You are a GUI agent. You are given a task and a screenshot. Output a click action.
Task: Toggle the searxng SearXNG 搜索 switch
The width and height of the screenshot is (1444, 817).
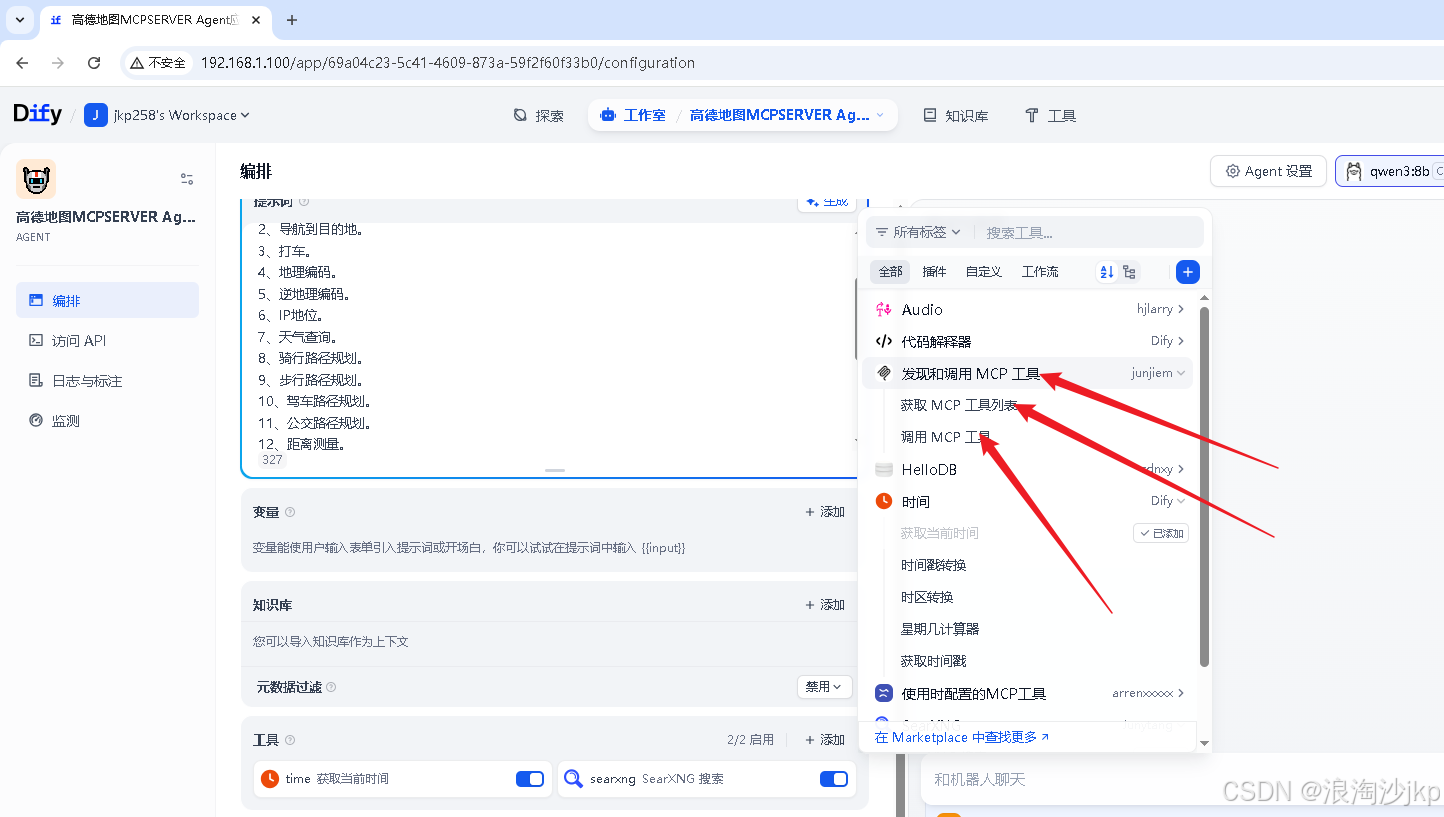833,779
